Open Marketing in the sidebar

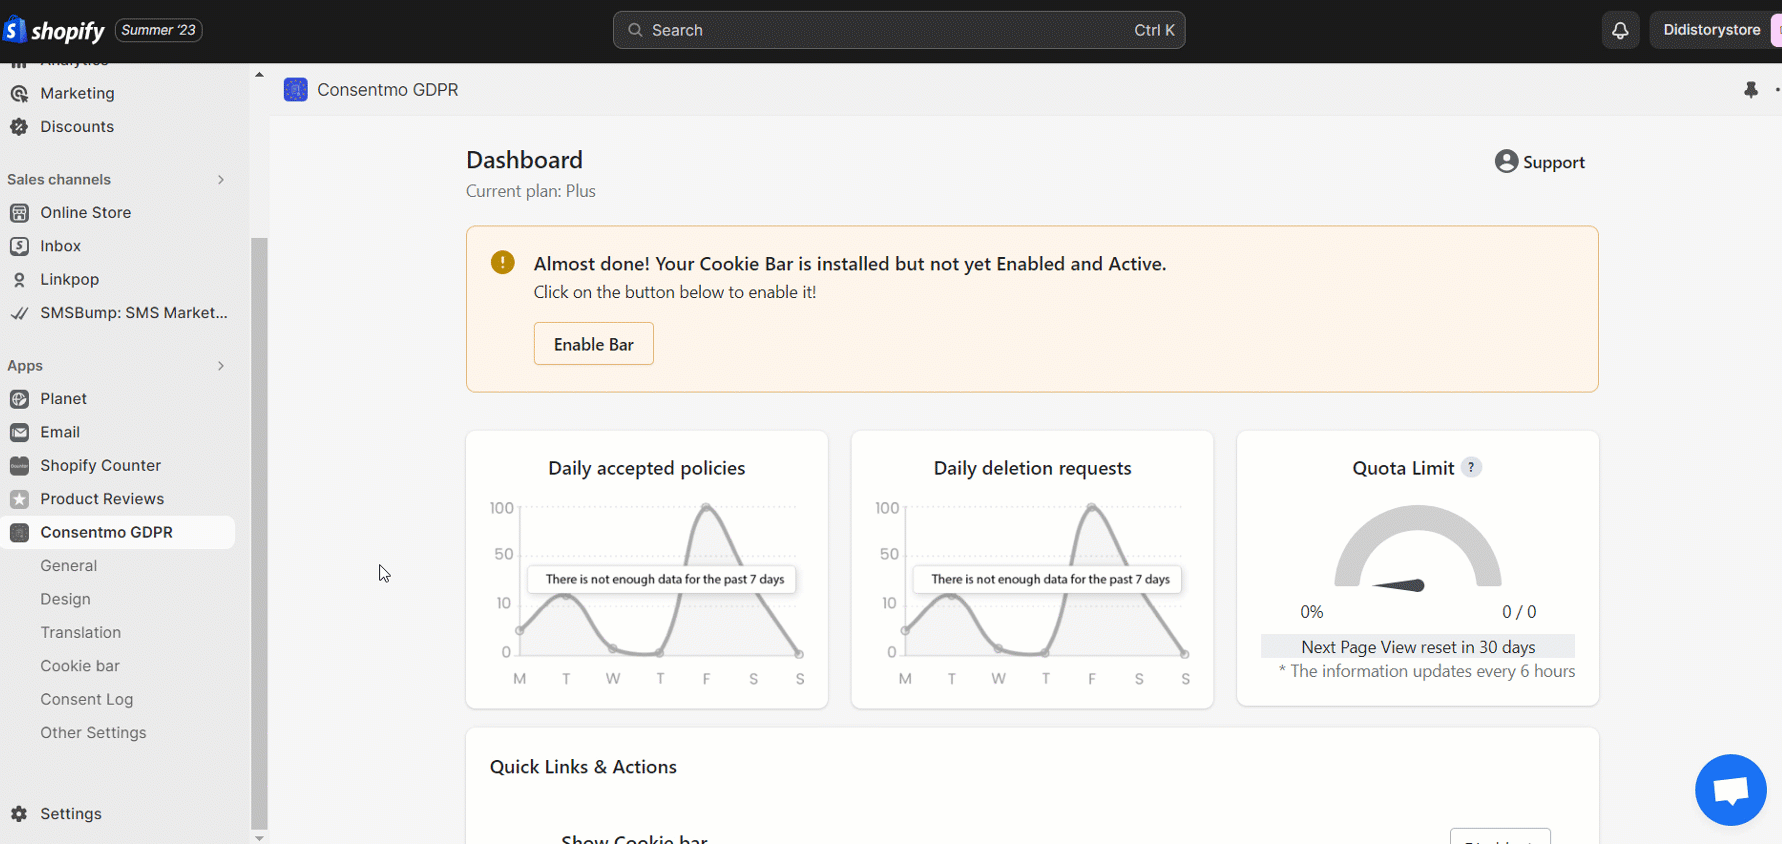coord(77,93)
